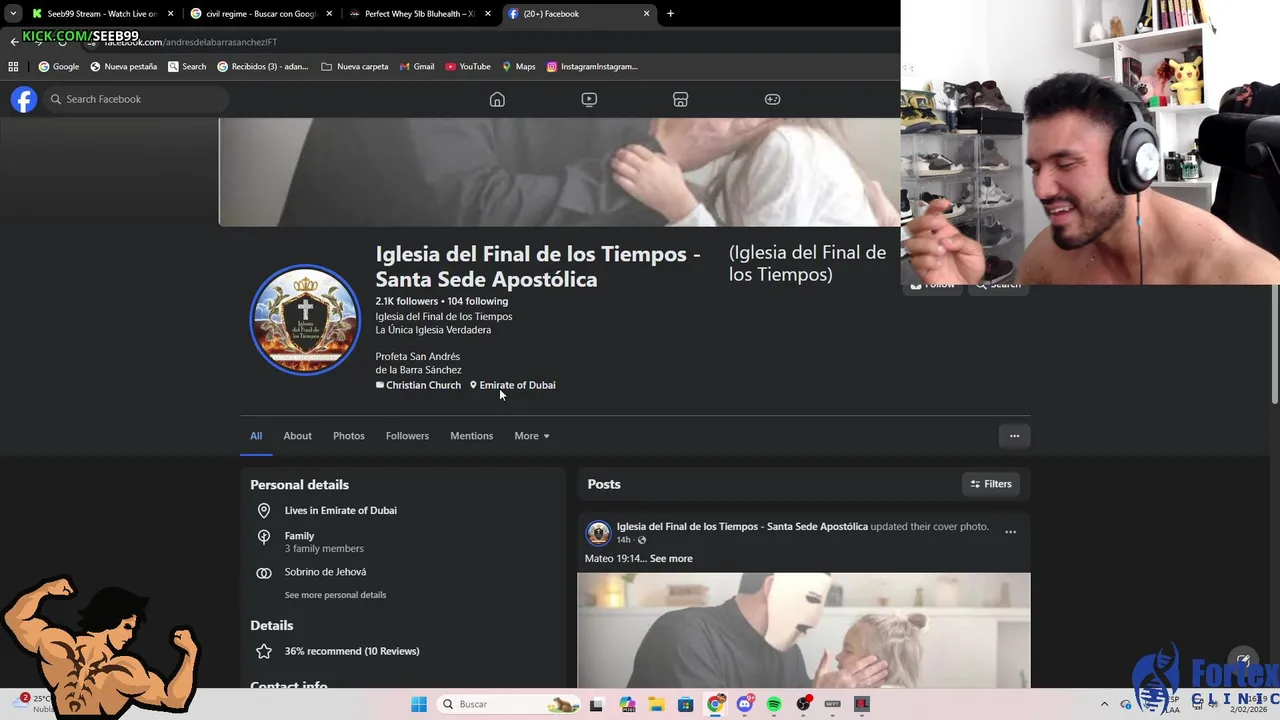Open the post's cover photo image
Screen dimensions: 1280x720
pyautogui.click(x=803, y=630)
